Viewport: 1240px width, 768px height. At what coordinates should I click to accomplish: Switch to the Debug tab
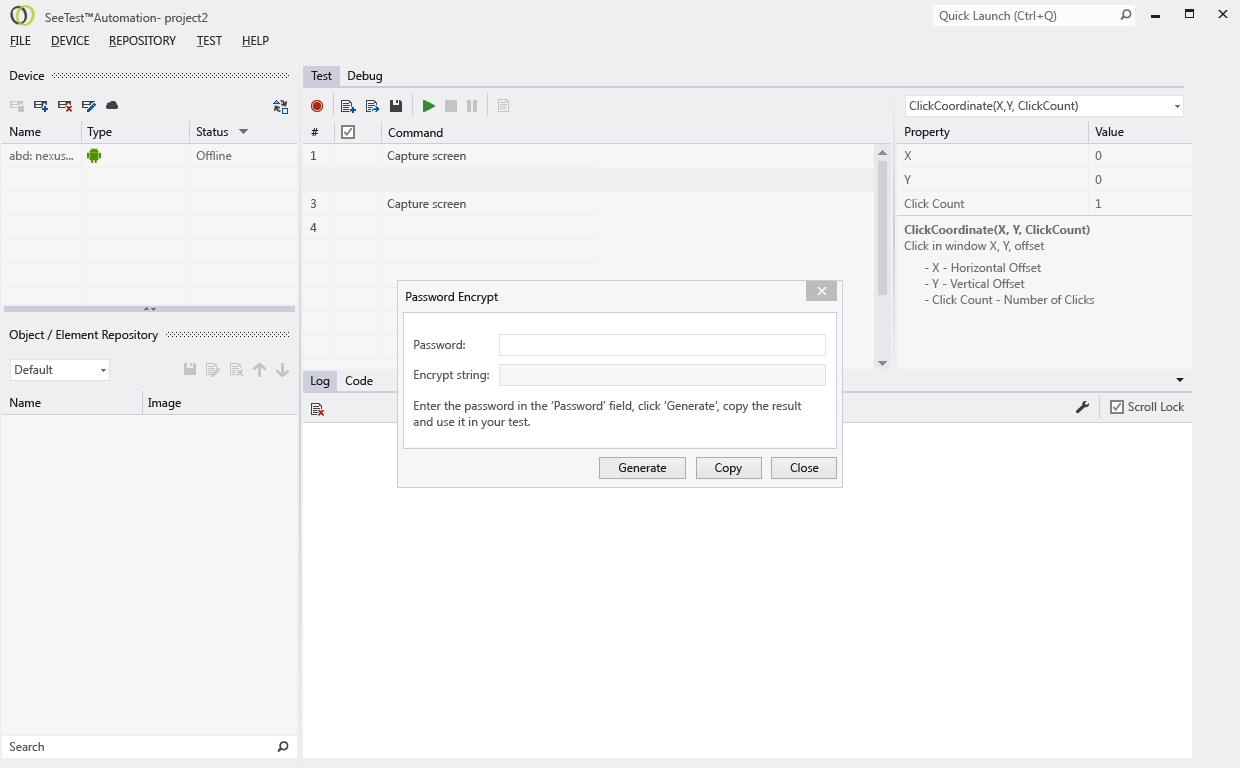(x=365, y=76)
